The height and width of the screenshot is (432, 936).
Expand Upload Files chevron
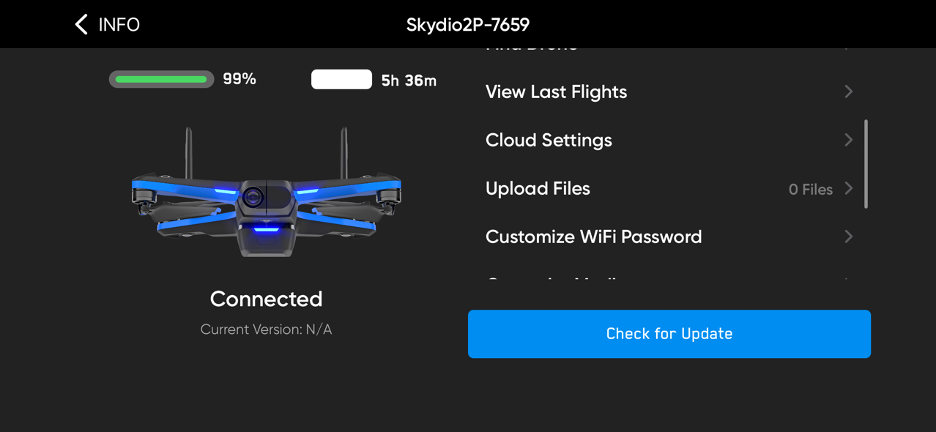point(848,189)
